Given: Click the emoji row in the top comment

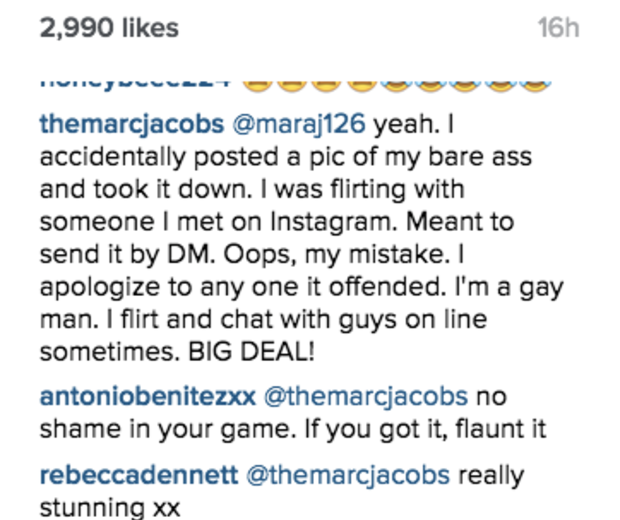Looking at the screenshot, I should (395, 80).
